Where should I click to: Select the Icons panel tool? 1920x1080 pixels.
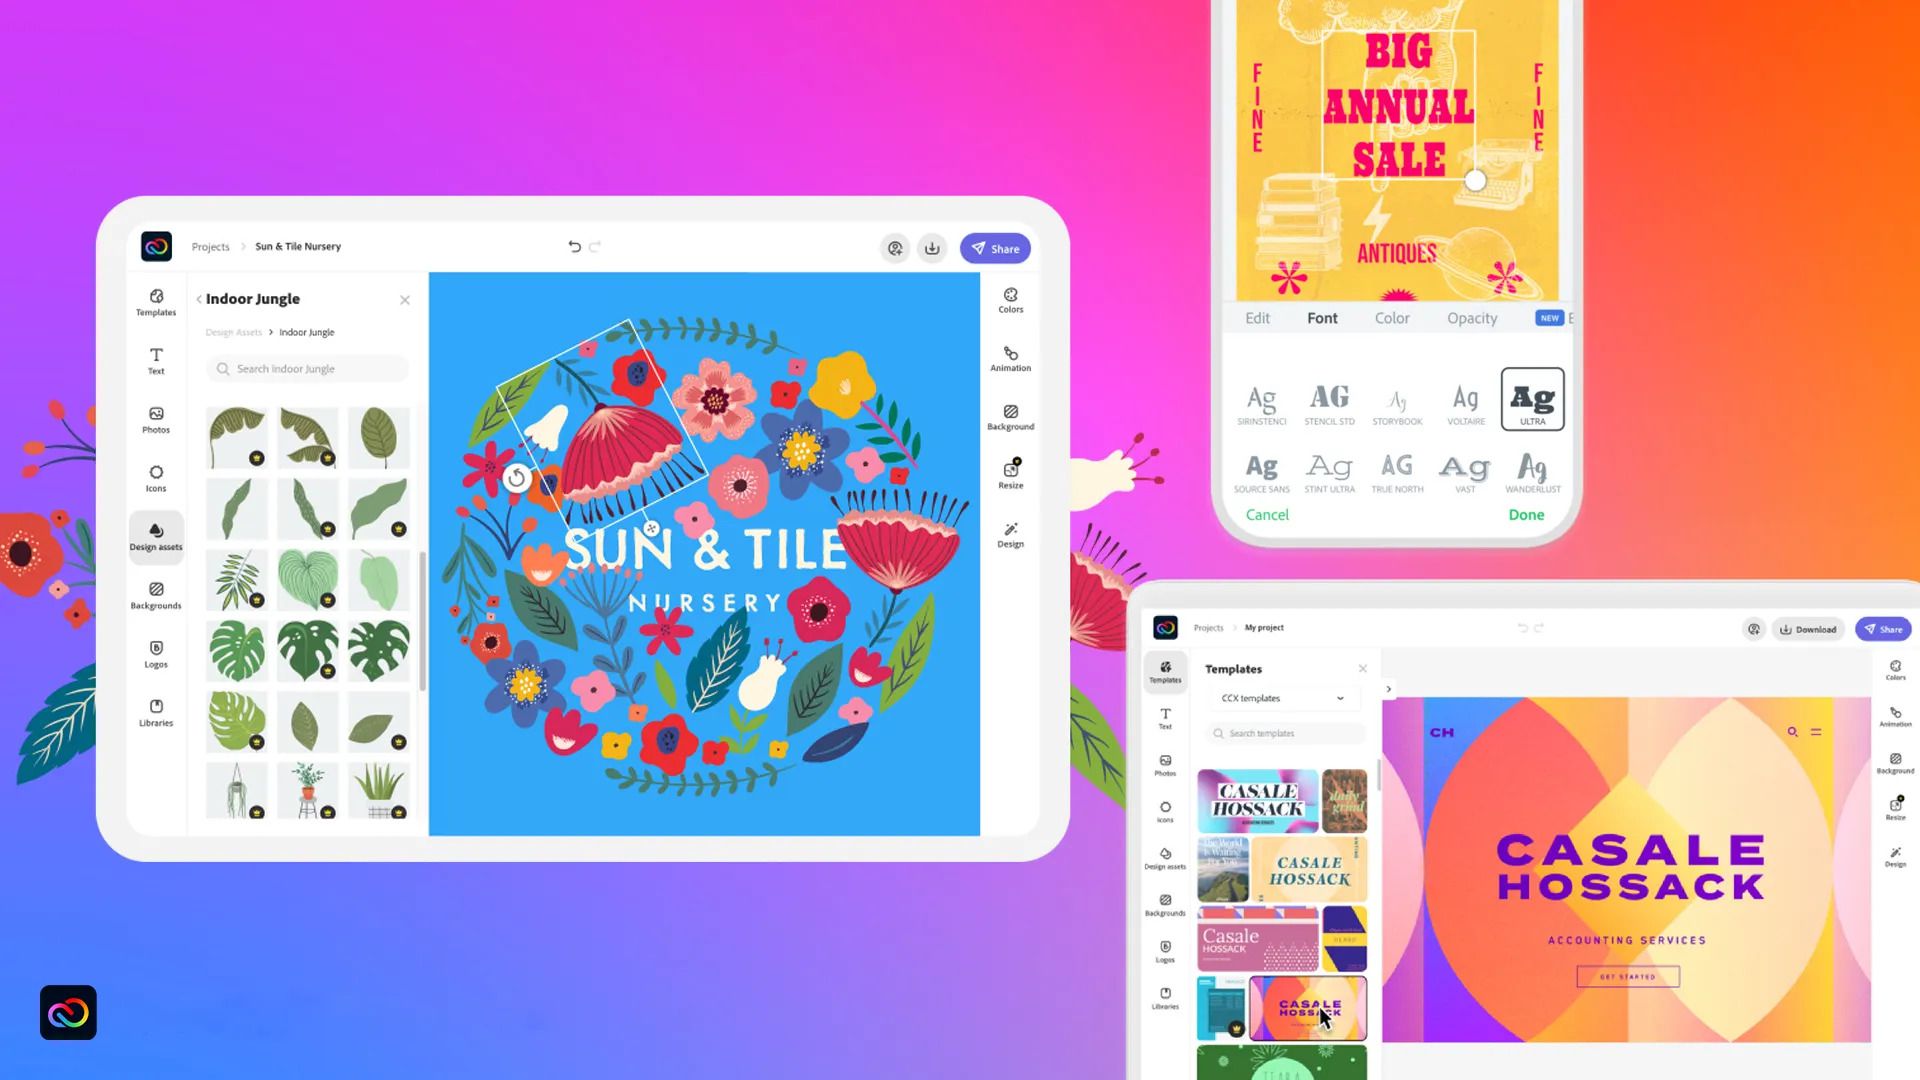pyautogui.click(x=154, y=477)
